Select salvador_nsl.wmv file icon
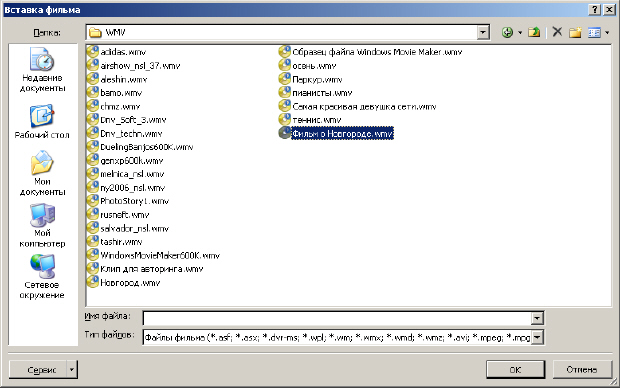The image size is (620, 388). (93, 228)
